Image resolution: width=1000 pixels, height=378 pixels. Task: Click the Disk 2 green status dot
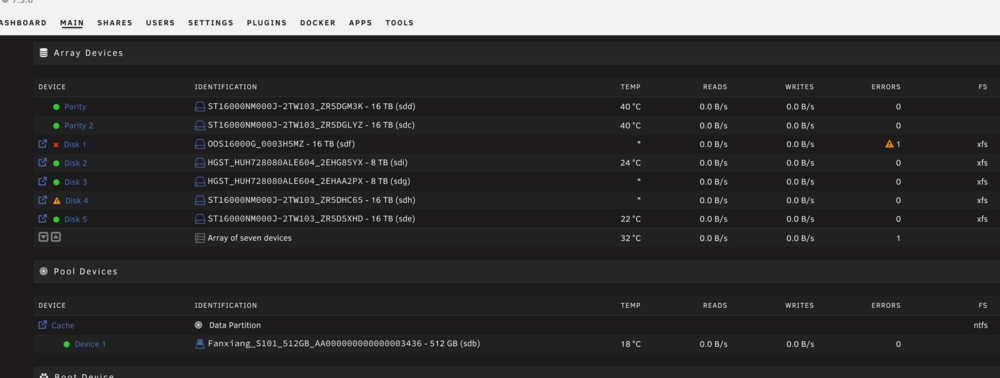pos(56,163)
